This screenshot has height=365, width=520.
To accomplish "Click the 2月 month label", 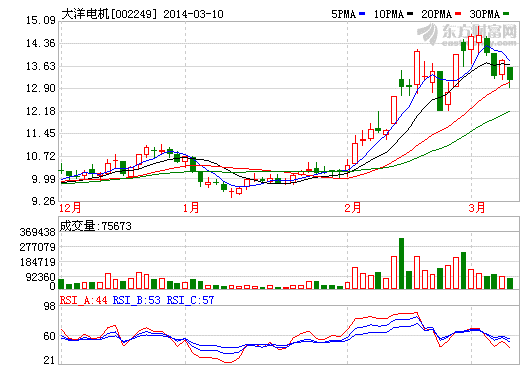I will point(353,208).
